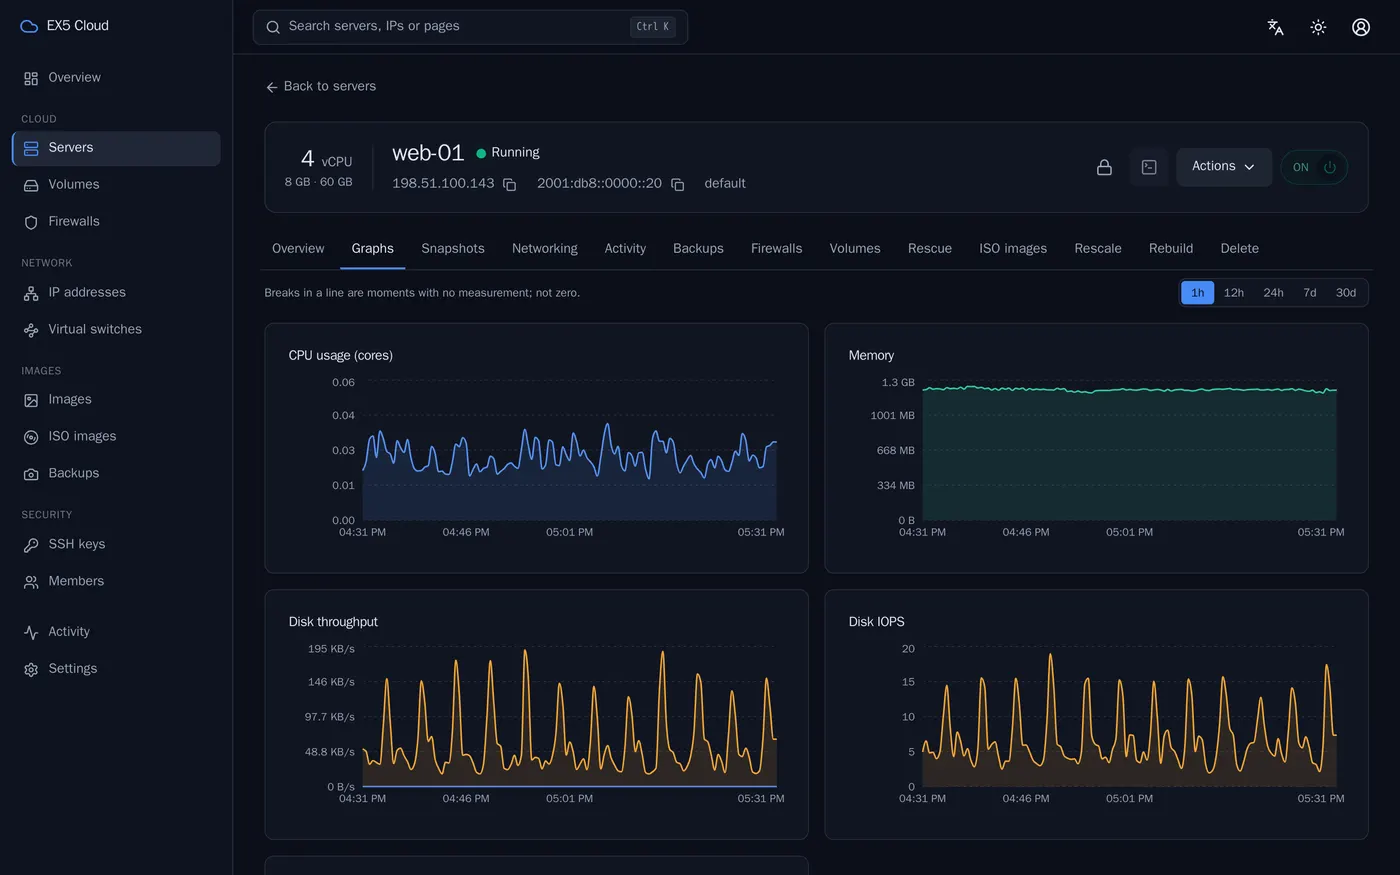
Task: Open the server Overview tab
Action: pyautogui.click(x=298, y=249)
